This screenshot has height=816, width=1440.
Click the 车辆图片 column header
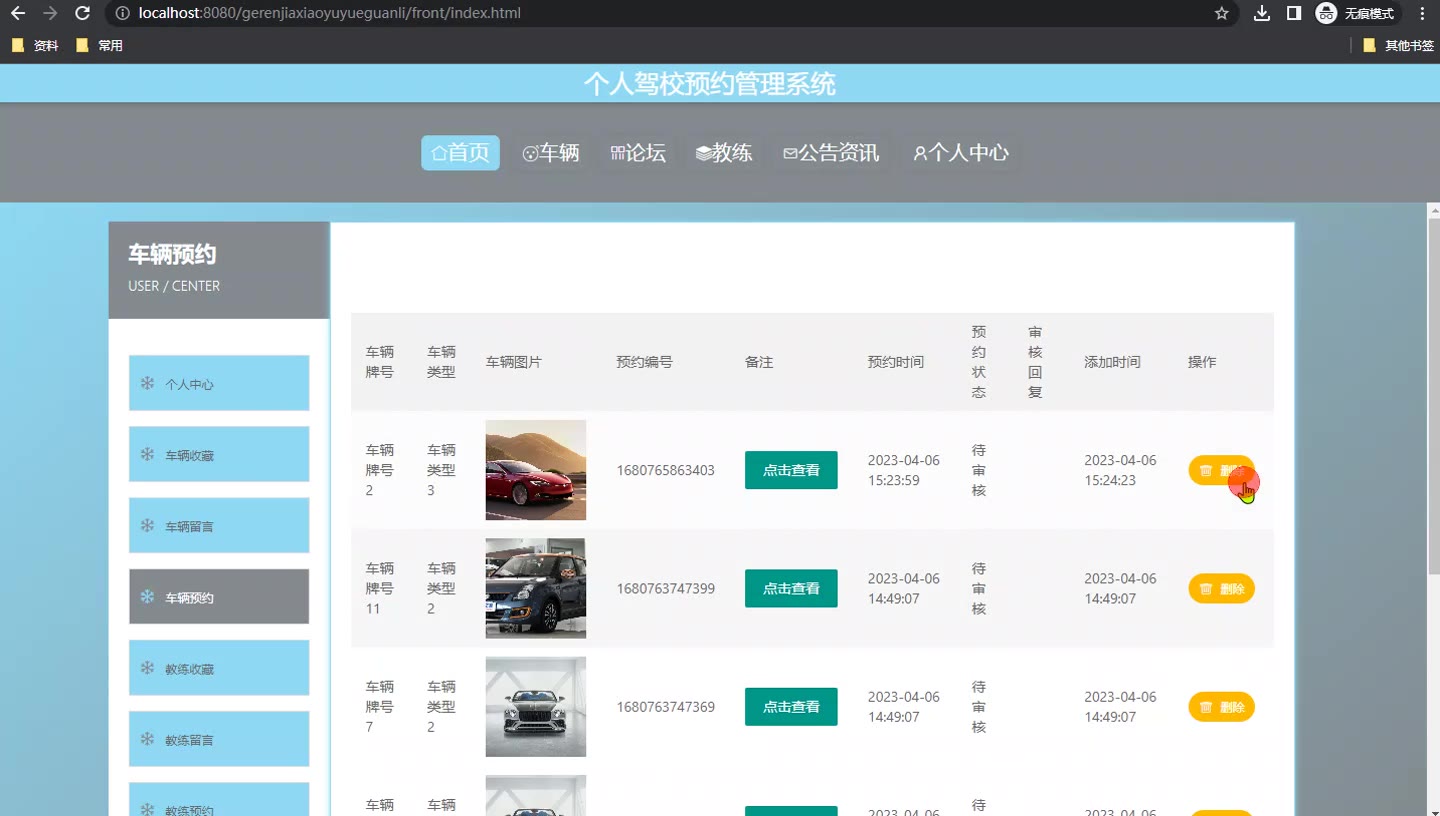[514, 362]
